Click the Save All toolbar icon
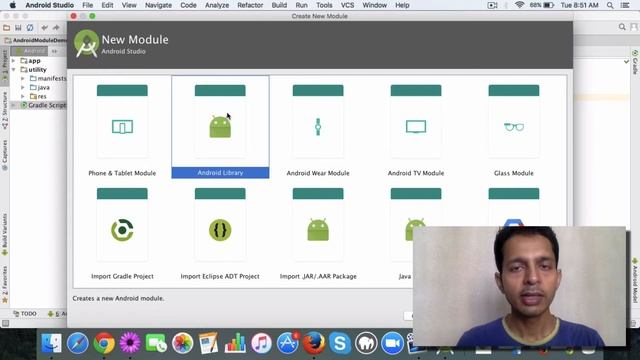640x360 pixels. point(18,28)
